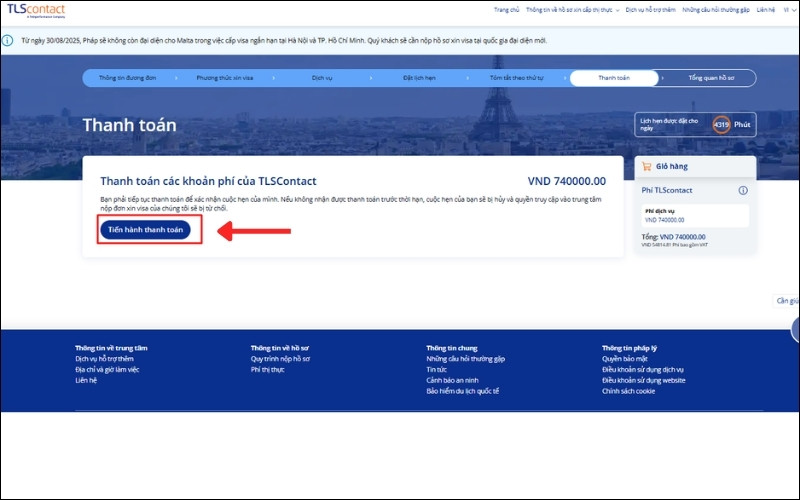Click the 'Cần giúp' help button
Screen dimensions: 800x500
787,300
